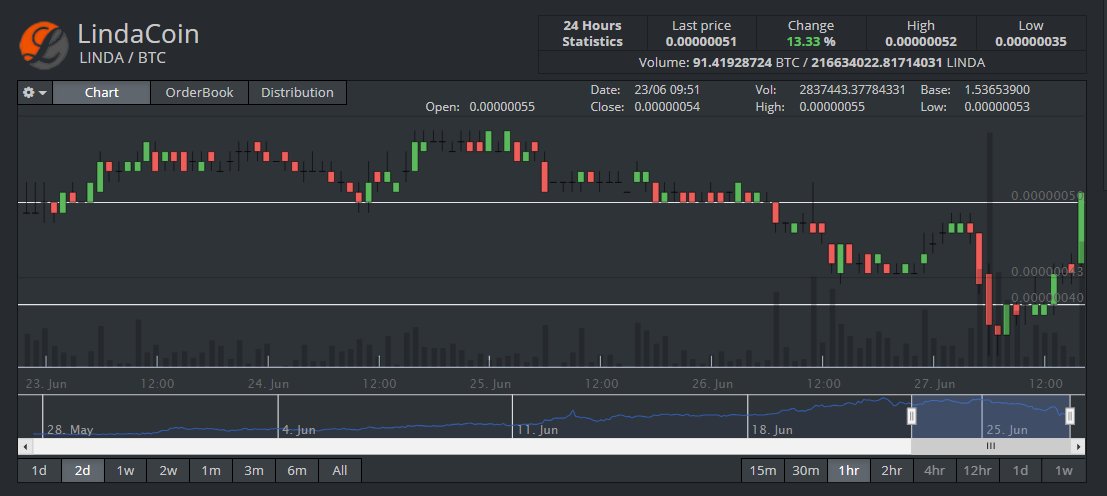
Task: Click the 26. Jun date axis label
Action: (712, 384)
